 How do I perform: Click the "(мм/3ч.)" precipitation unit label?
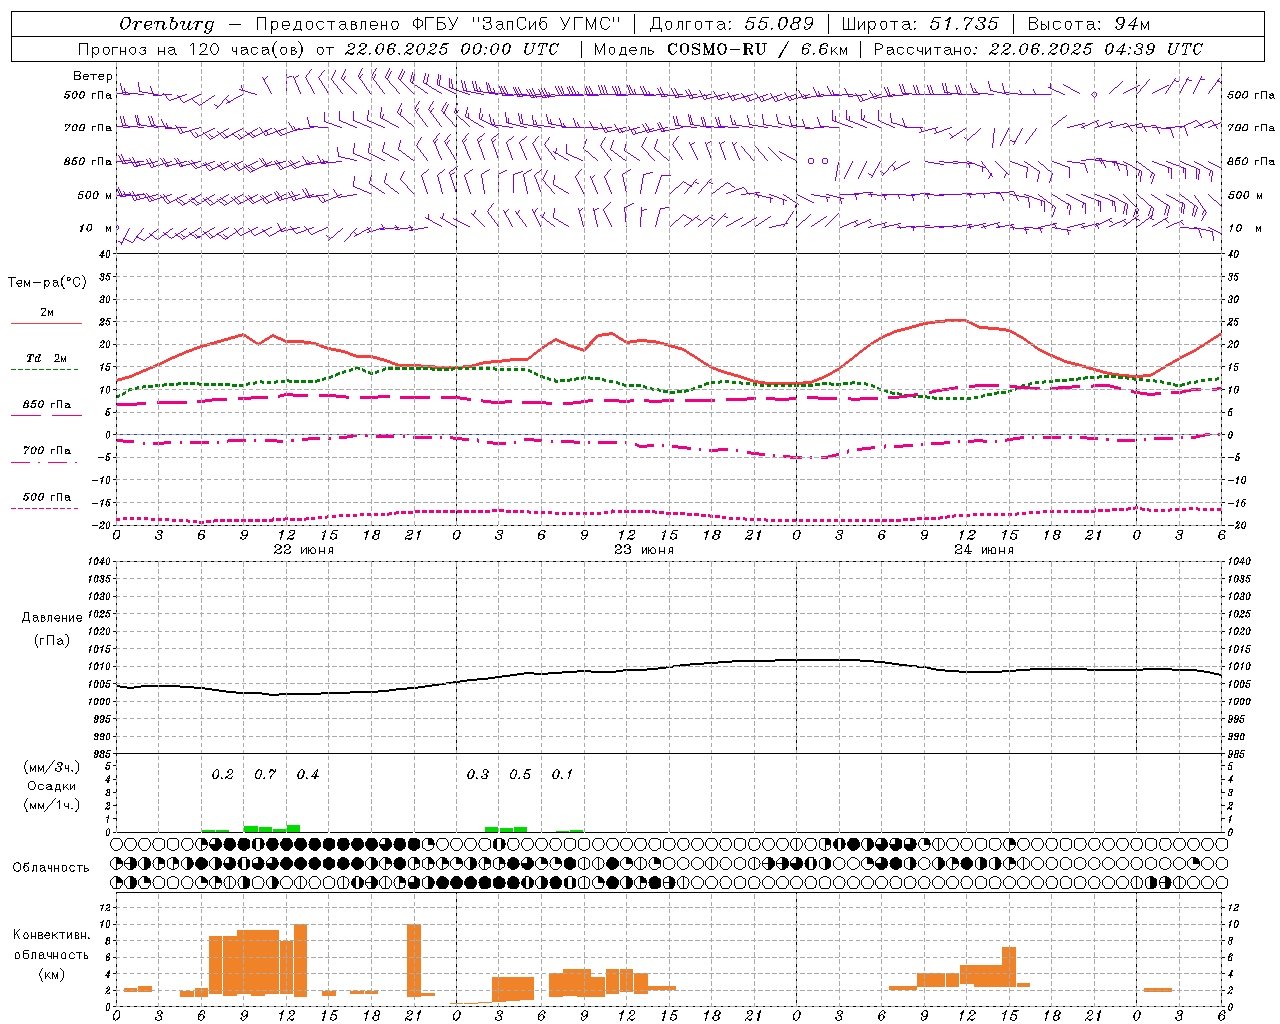pos(52,767)
